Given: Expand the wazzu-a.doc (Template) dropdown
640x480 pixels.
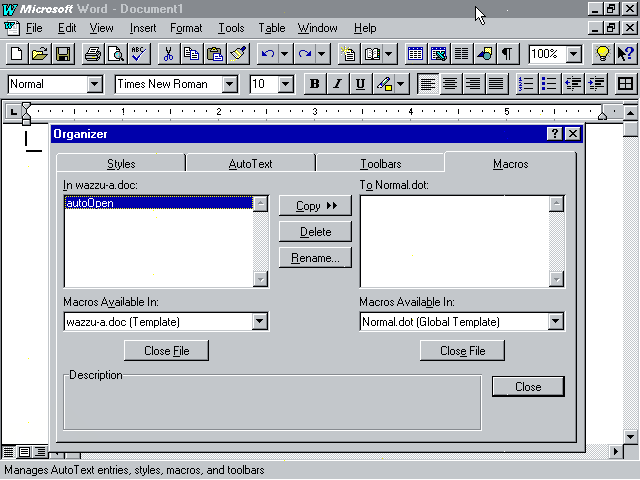Looking at the screenshot, I should pyautogui.click(x=260, y=322).
